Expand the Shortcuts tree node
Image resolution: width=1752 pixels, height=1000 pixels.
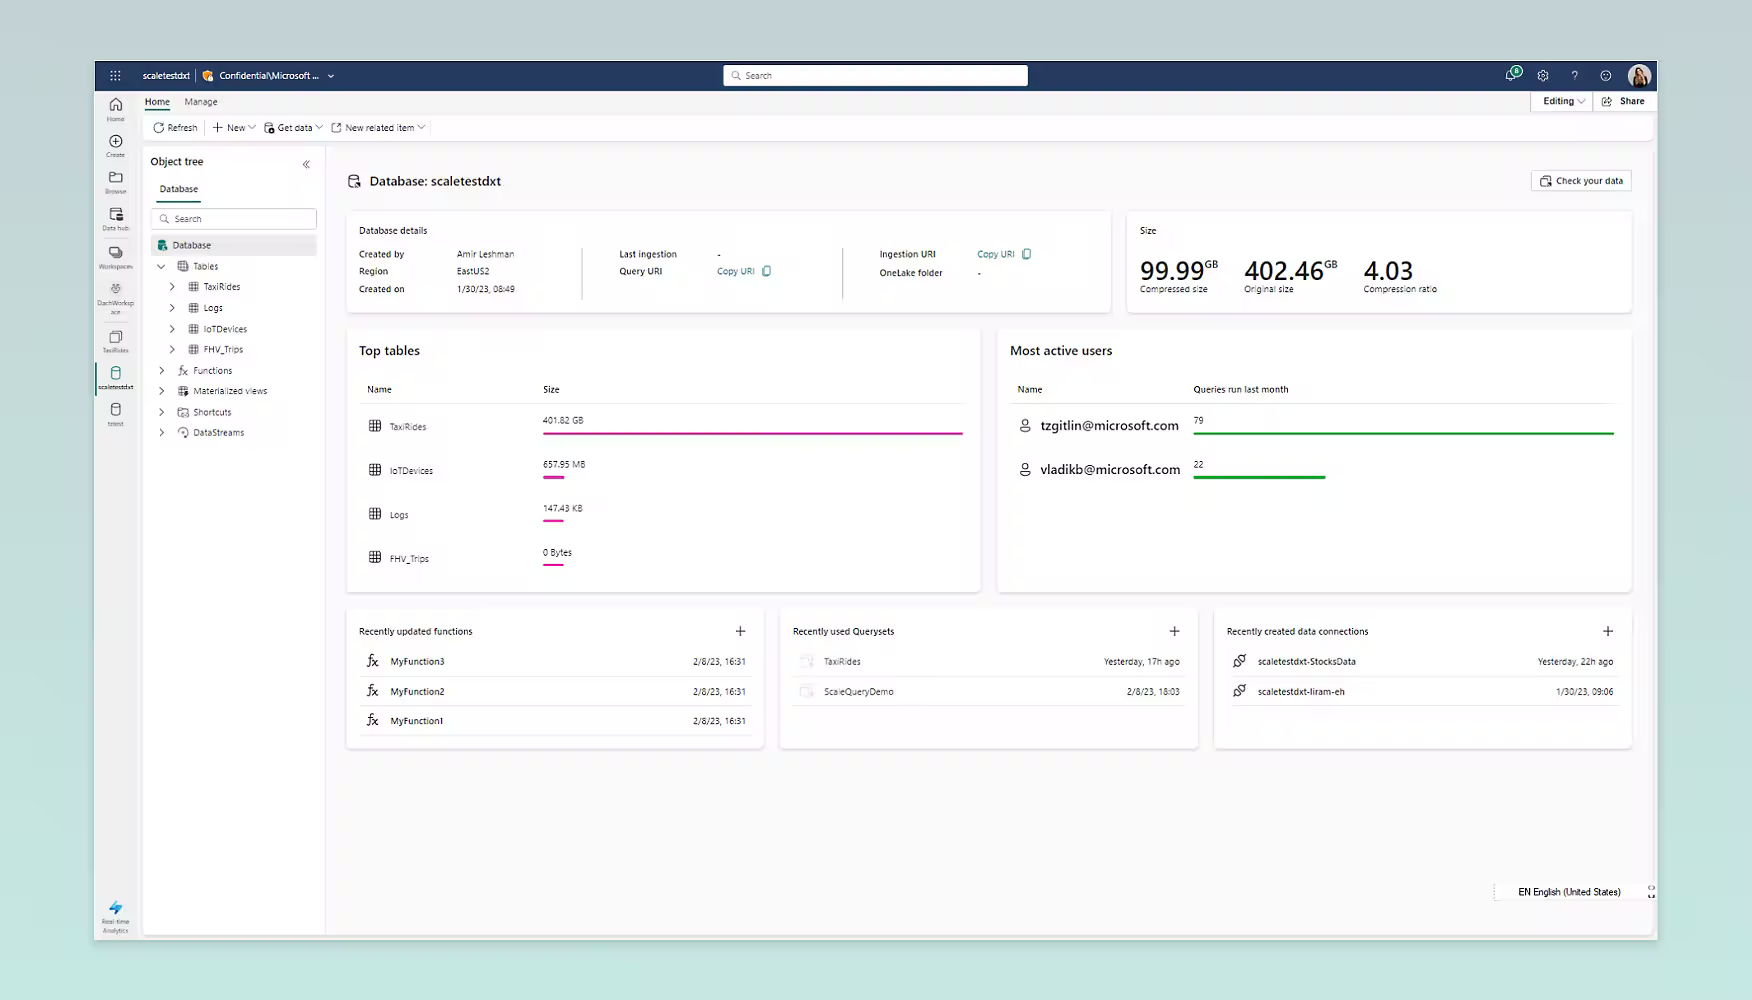coord(161,412)
